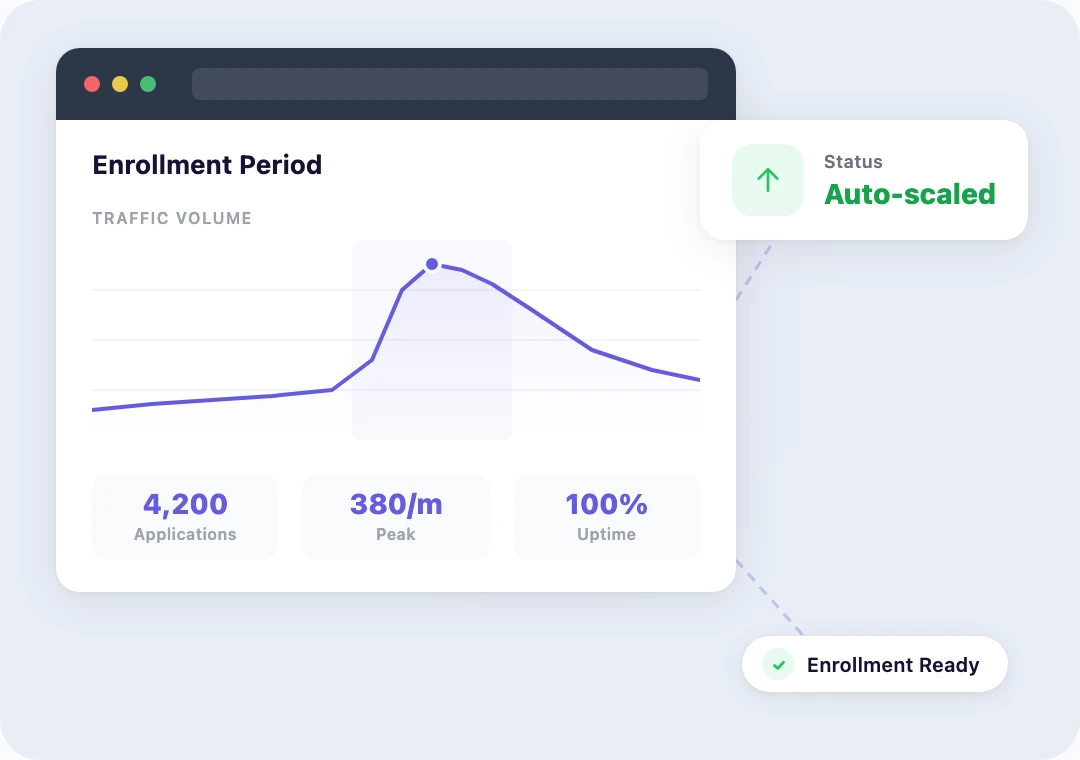The image size is (1080, 760).
Task: Select the peak data point on traffic chart
Action: coord(431,263)
